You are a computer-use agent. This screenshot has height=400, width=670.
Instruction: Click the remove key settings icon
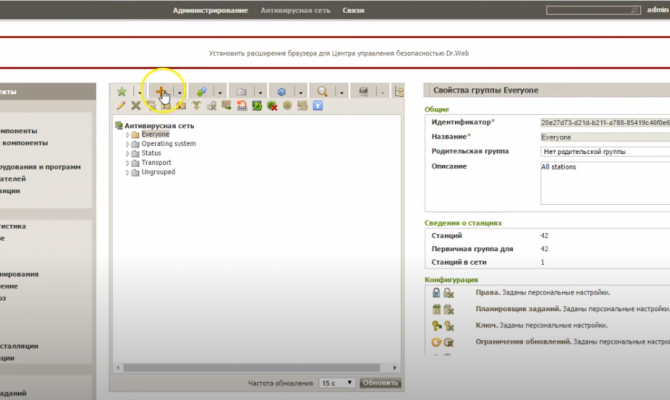[x=449, y=326]
